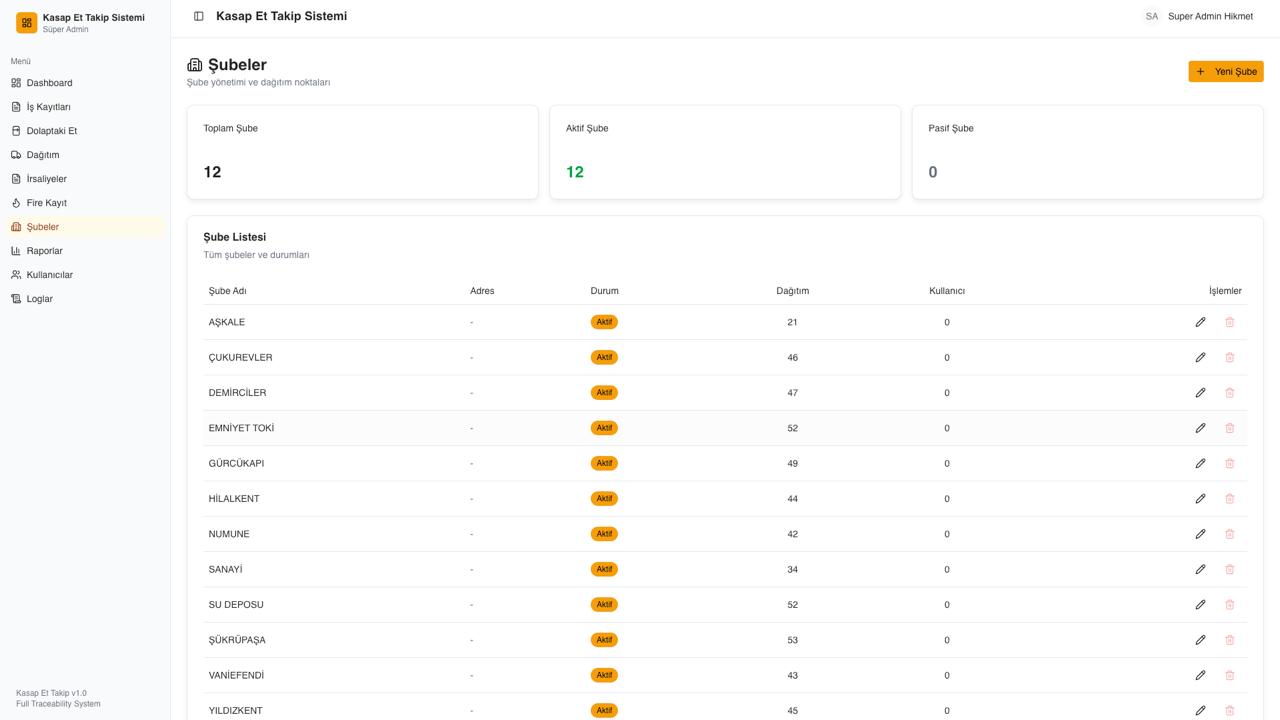Click the Şube Adı column header

coord(227,291)
